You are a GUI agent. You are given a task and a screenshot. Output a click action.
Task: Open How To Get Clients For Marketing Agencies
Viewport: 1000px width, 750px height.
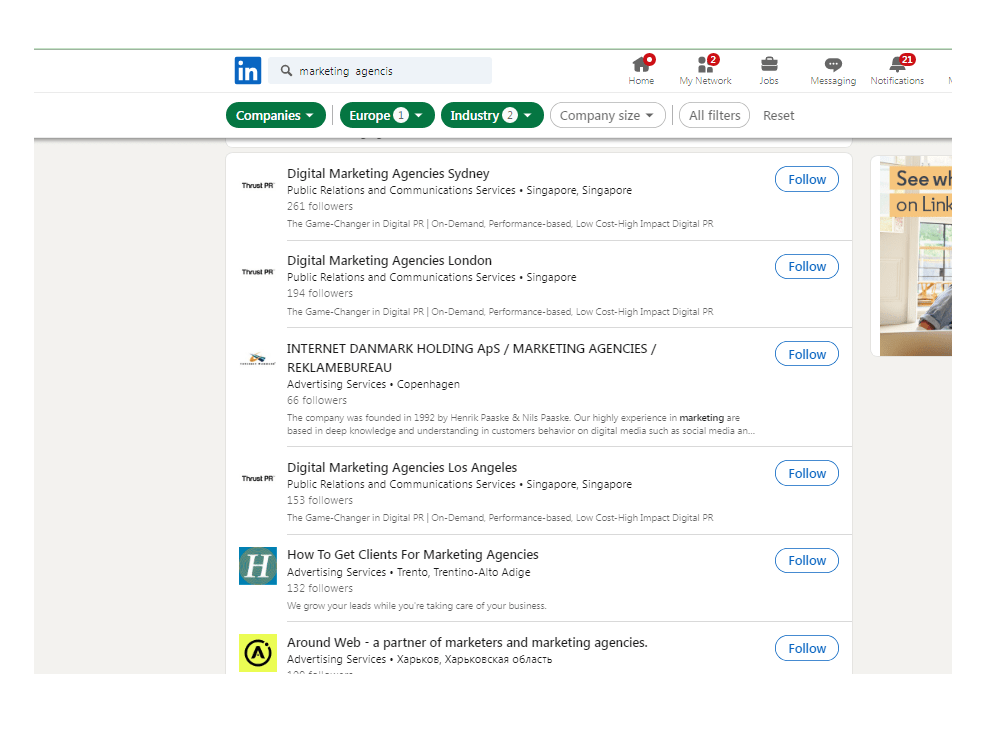tap(413, 554)
